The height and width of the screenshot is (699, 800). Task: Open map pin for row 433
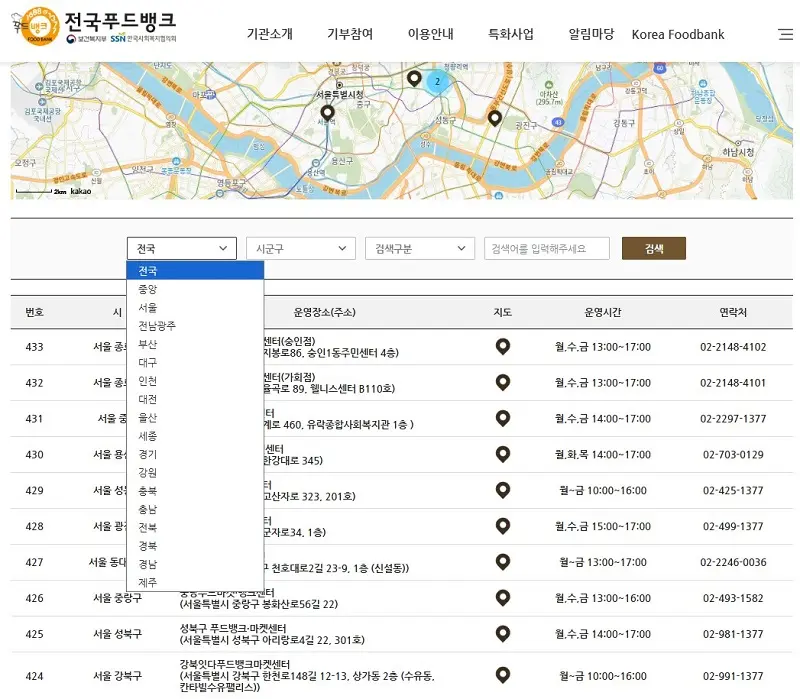(x=503, y=347)
